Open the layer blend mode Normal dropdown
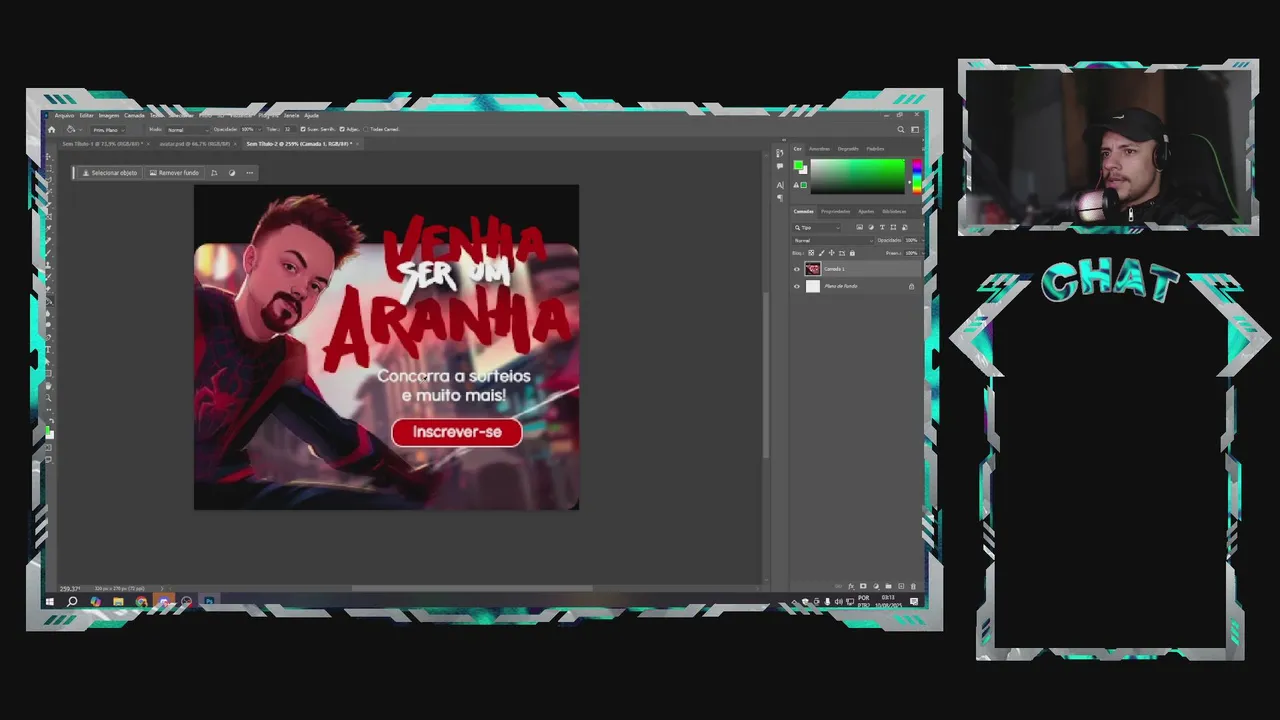The image size is (1280, 720). (833, 240)
